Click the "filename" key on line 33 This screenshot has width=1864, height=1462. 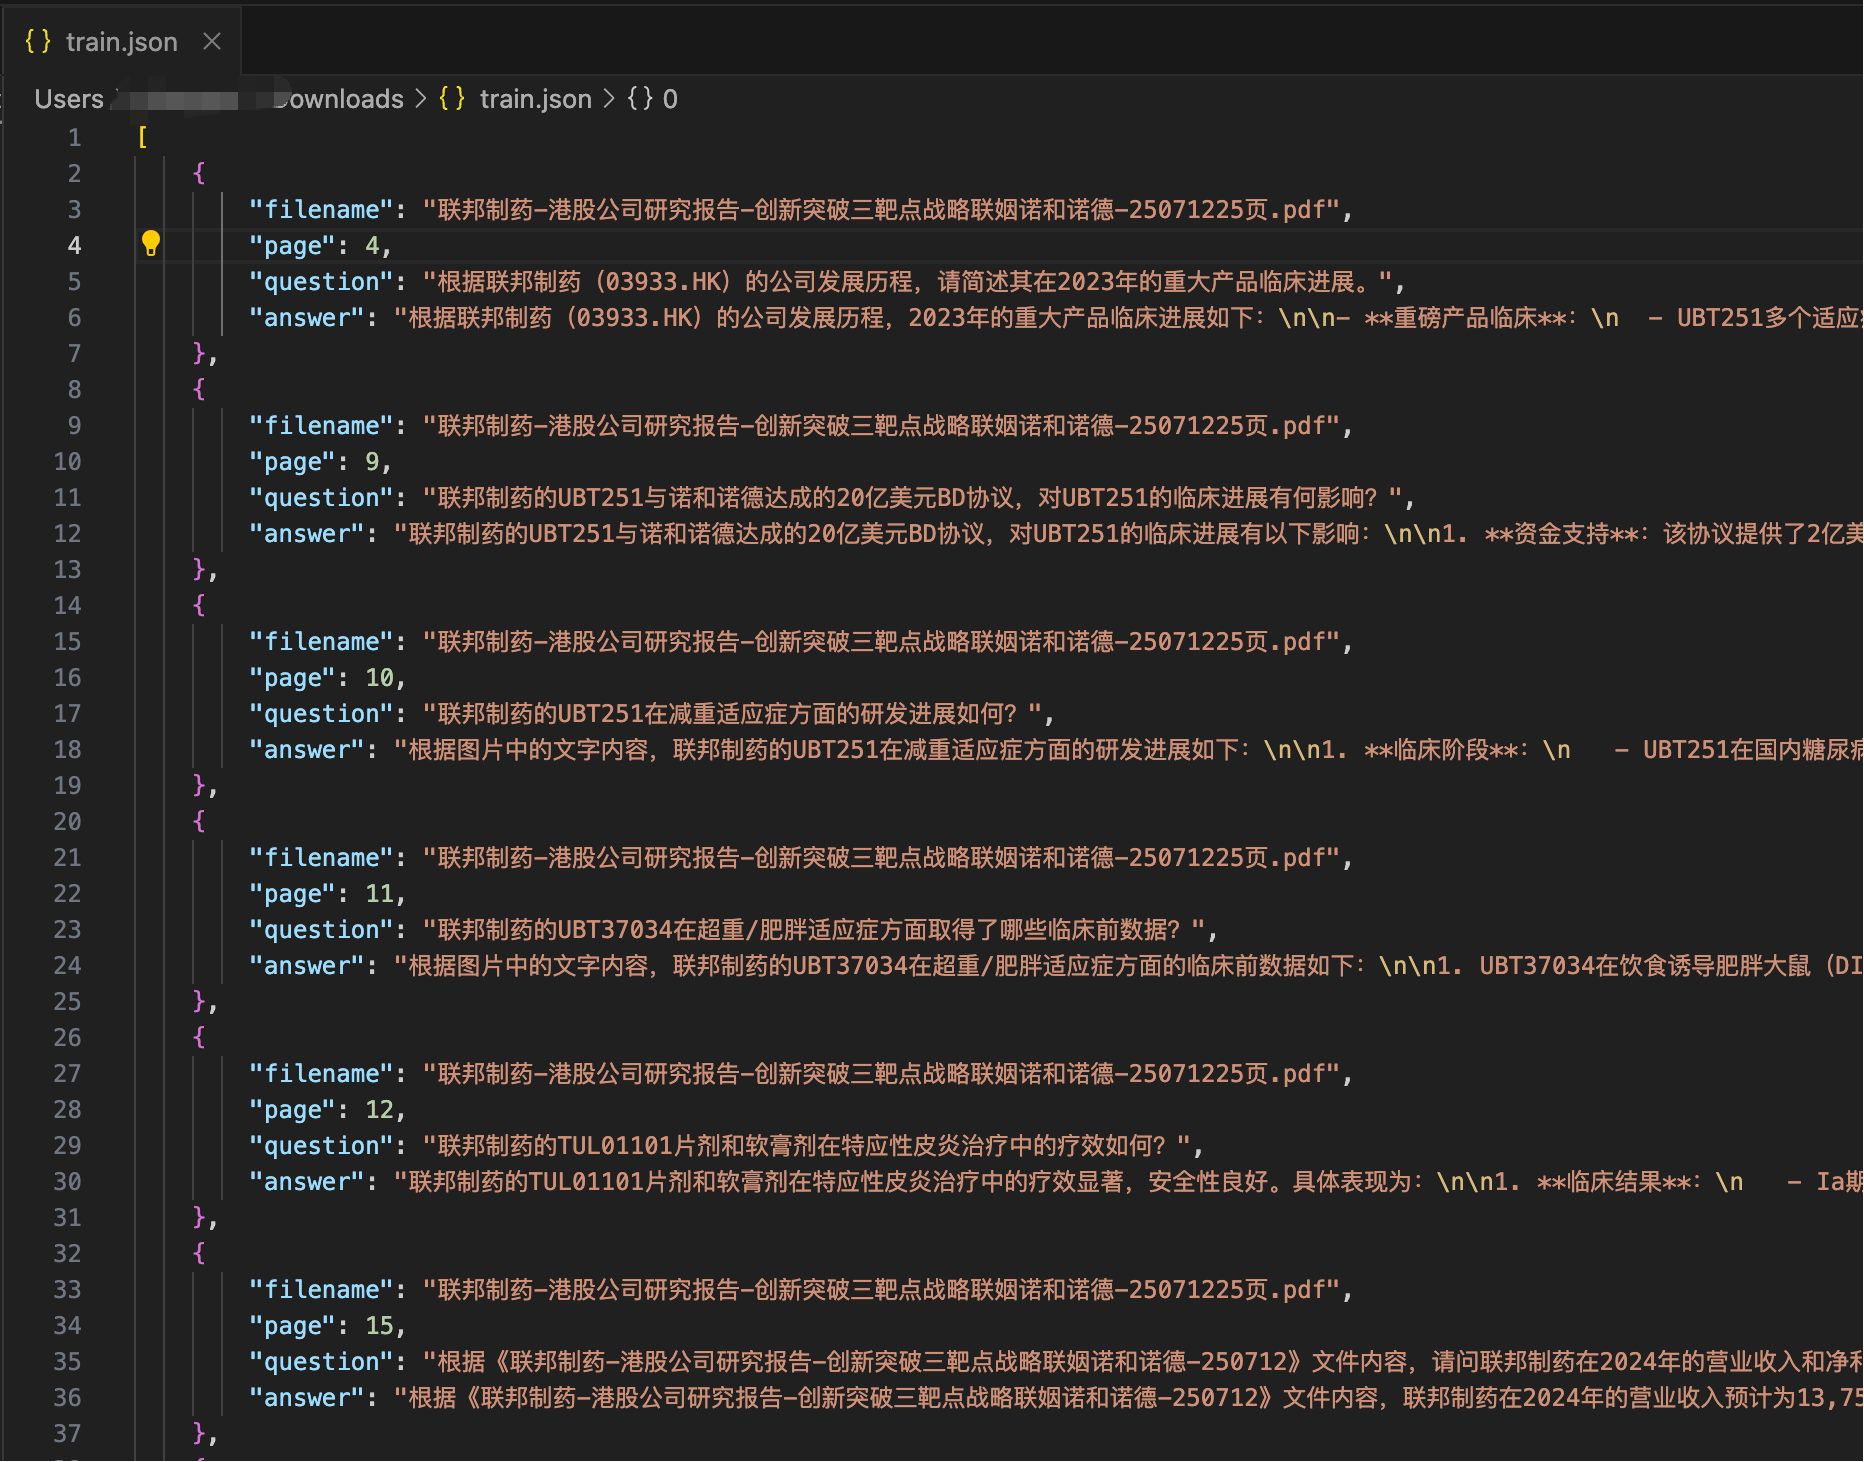tap(321, 1290)
